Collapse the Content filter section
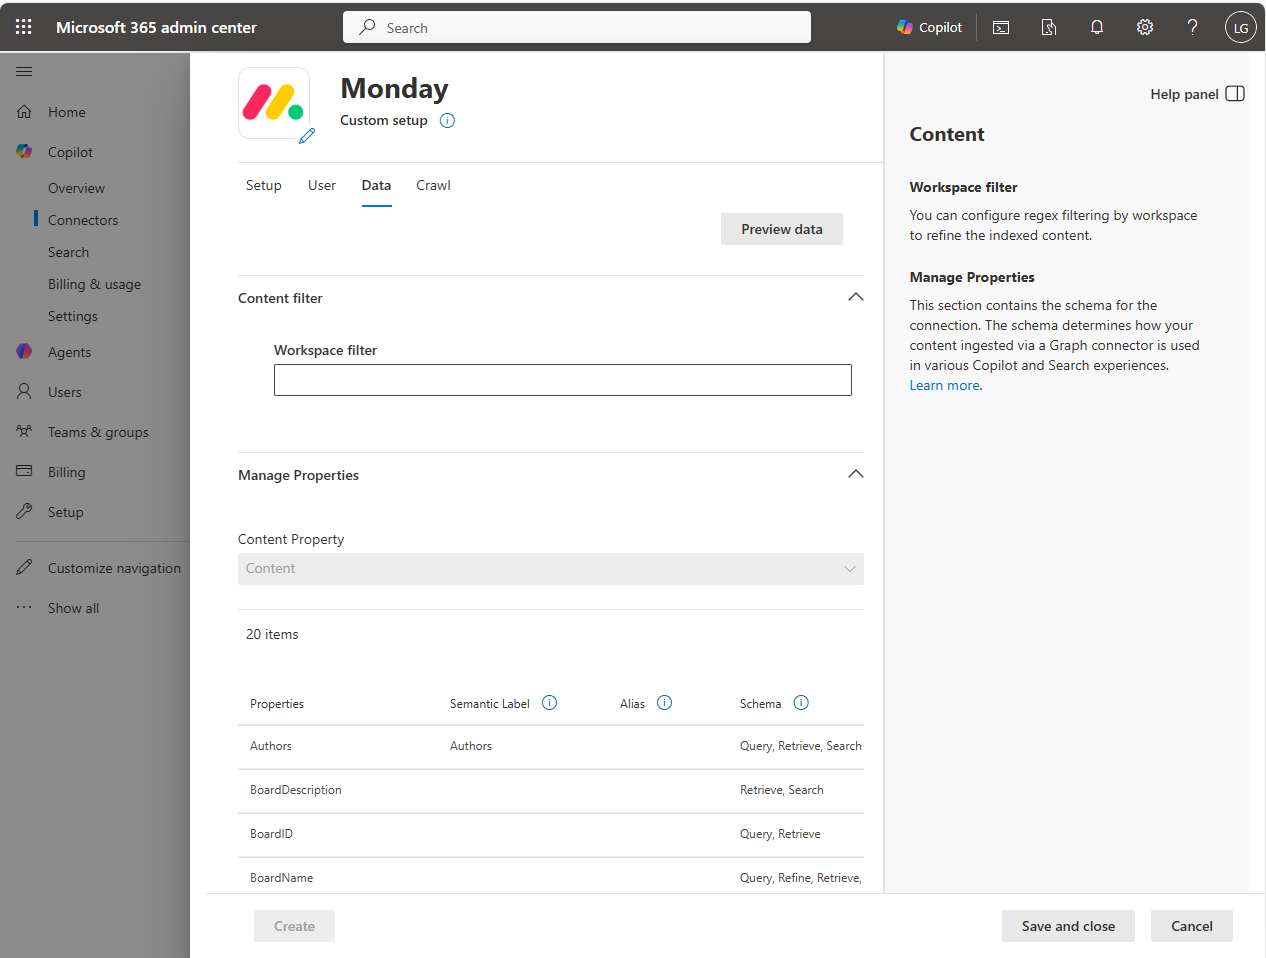The width and height of the screenshot is (1266, 958). (855, 297)
